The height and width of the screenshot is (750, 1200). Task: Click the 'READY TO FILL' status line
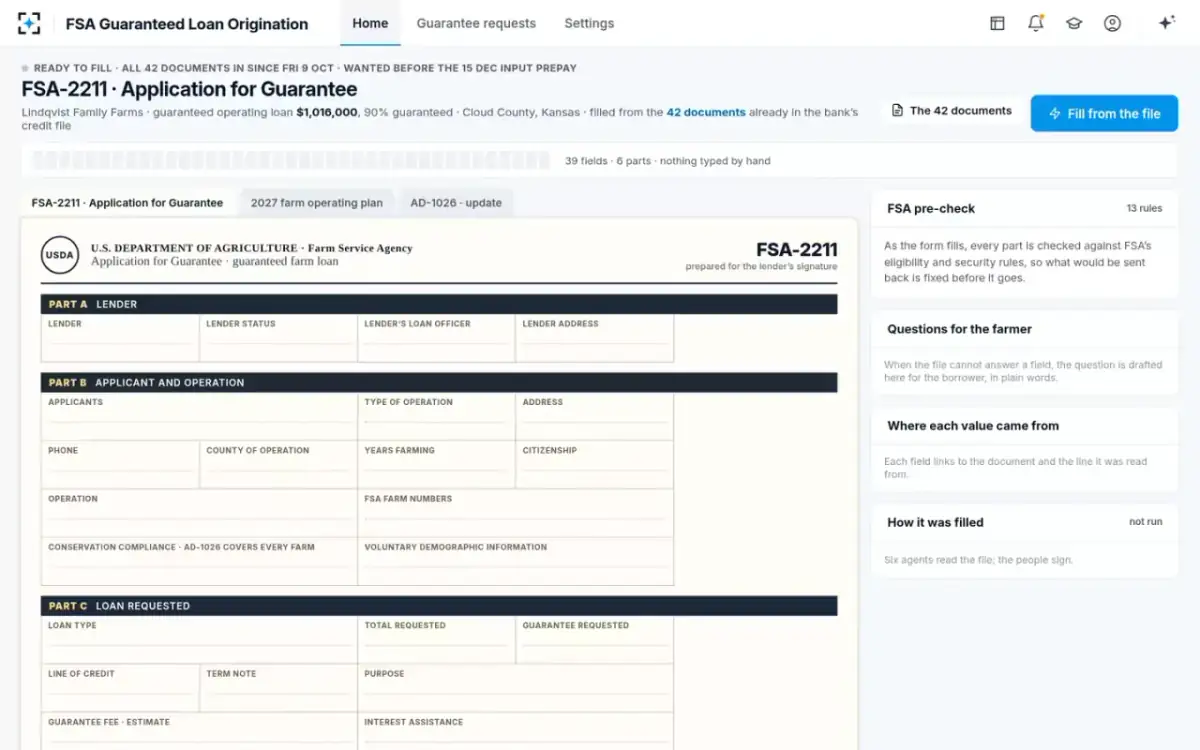click(x=299, y=68)
